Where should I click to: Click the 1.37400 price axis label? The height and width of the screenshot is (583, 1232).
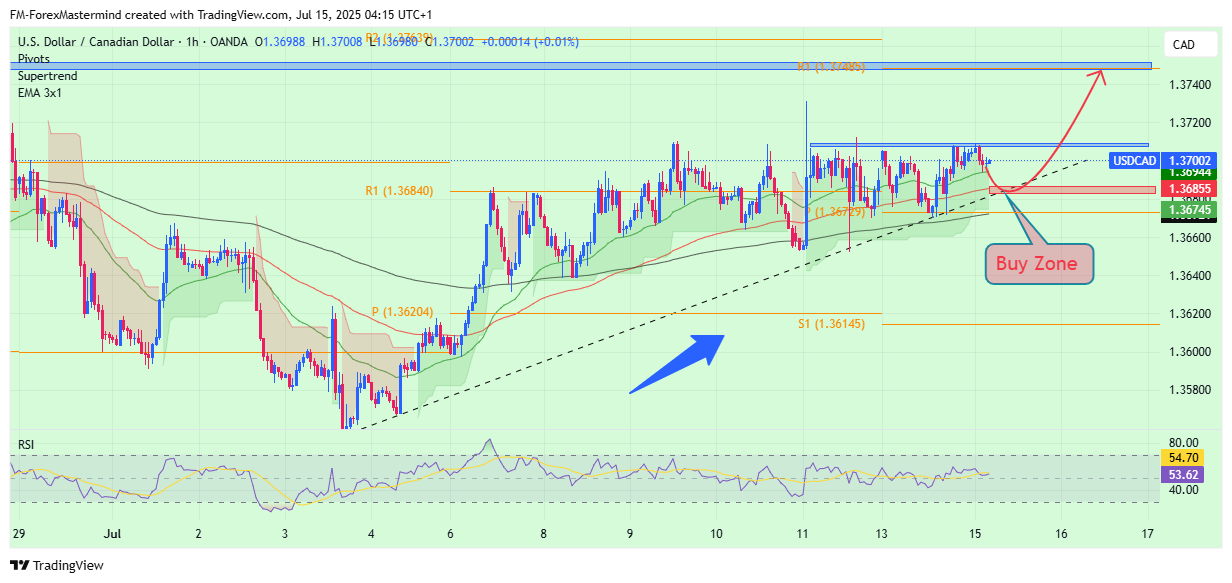1190,86
